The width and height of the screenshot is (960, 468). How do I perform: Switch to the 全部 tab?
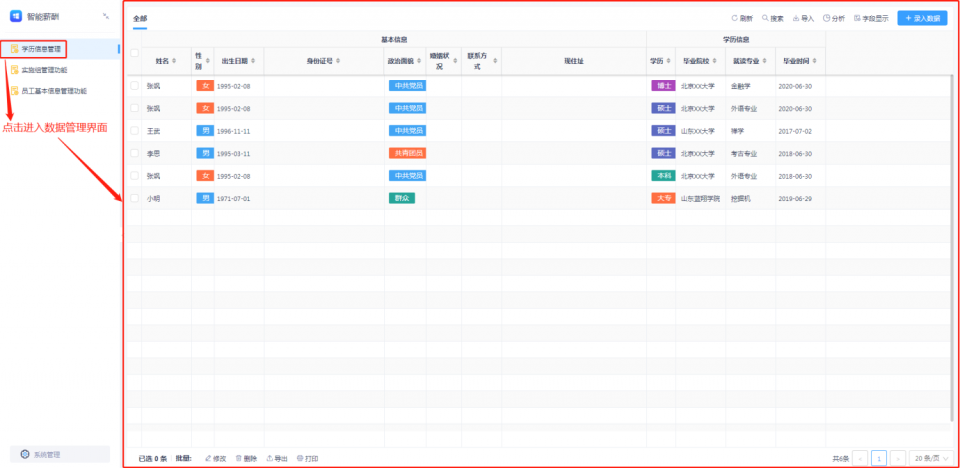(x=140, y=18)
